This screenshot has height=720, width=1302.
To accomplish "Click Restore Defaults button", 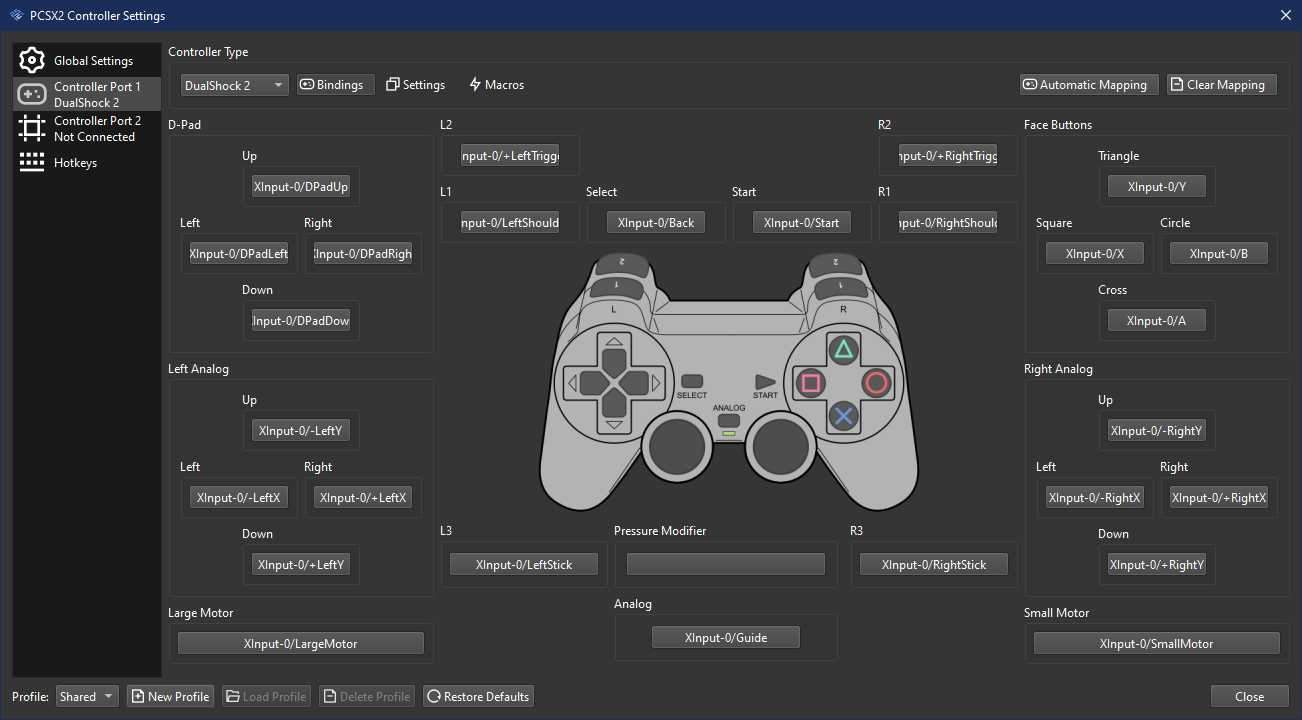I will click(x=478, y=696).
